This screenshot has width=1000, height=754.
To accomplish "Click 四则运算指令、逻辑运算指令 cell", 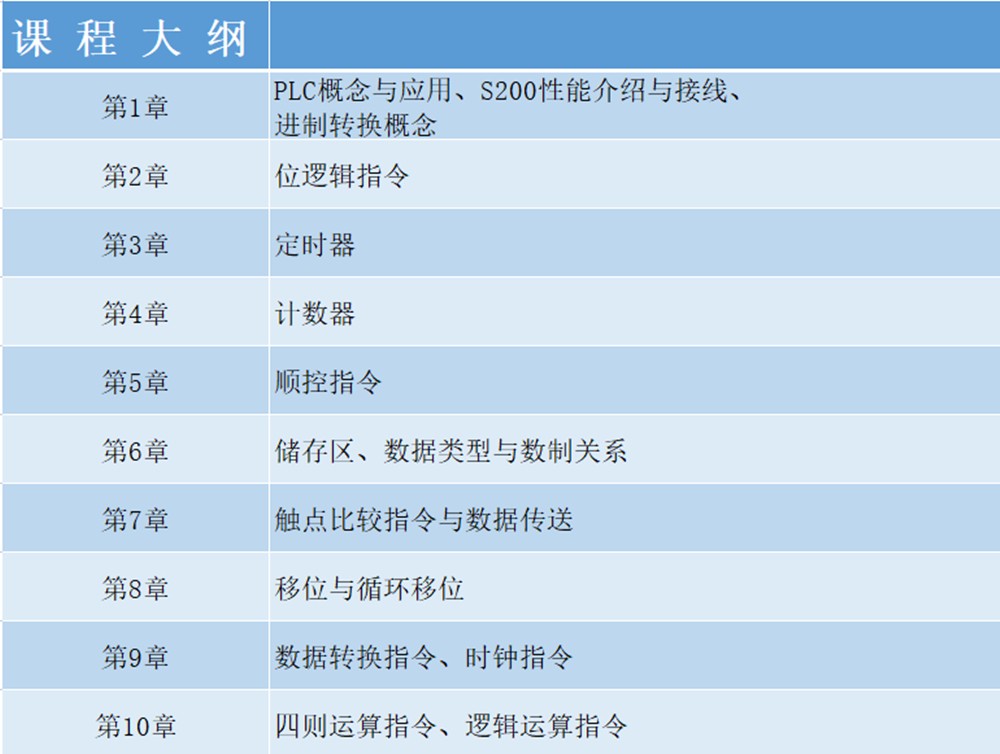I will pyautogui.click(x=635, y=724).
